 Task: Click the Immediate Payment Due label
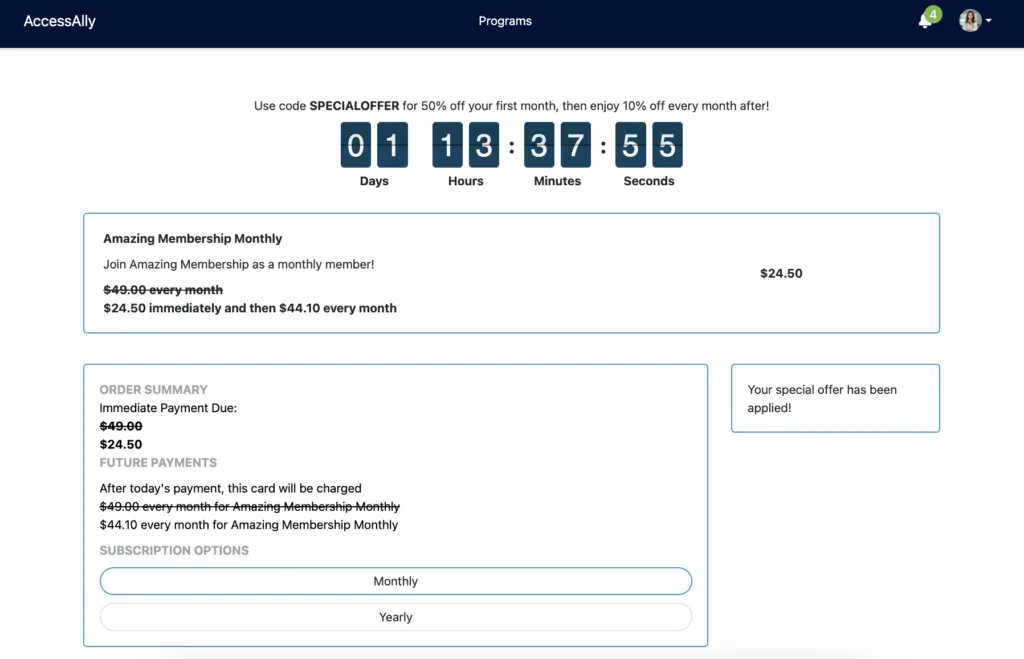(168, 408)
